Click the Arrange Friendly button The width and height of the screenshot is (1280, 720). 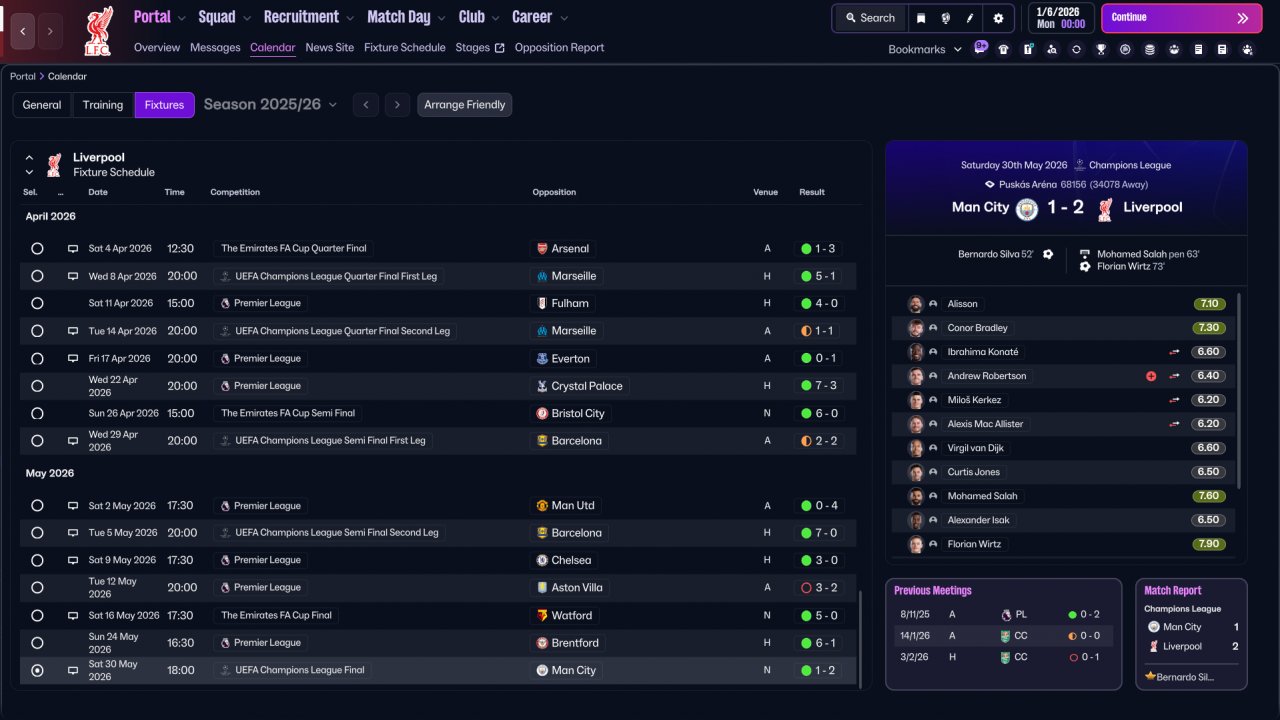pos(464,105)
